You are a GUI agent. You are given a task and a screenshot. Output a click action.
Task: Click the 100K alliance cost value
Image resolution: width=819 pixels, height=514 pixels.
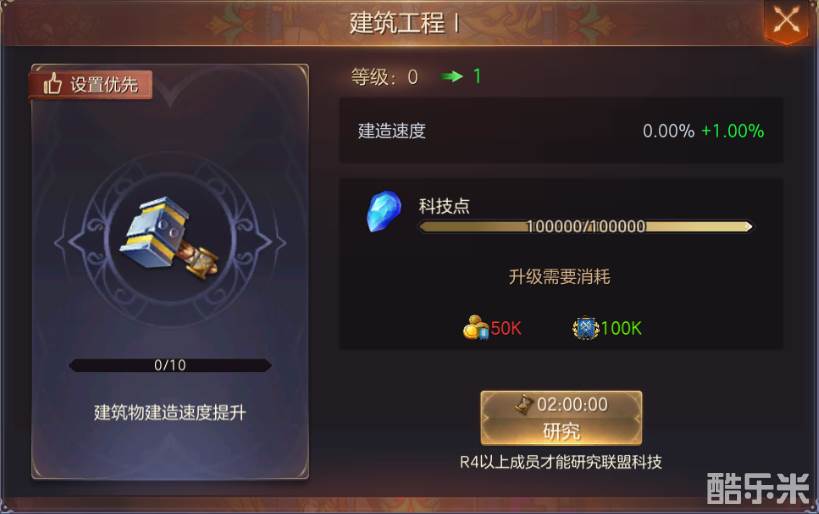click(621, 328)
